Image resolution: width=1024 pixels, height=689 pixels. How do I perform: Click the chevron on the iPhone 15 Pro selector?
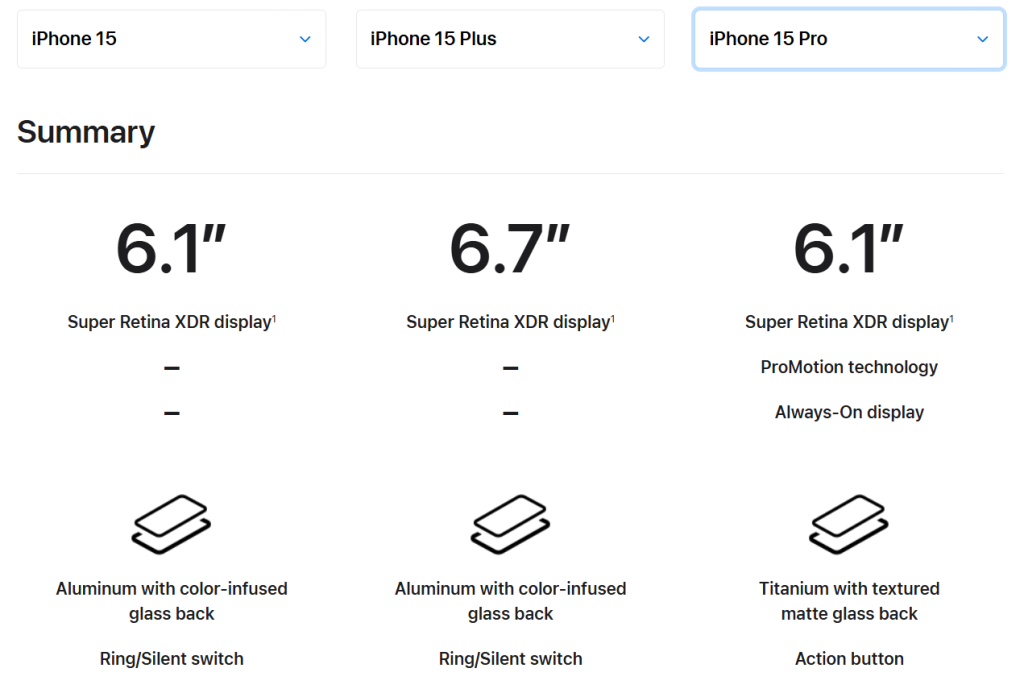[982, 38]
